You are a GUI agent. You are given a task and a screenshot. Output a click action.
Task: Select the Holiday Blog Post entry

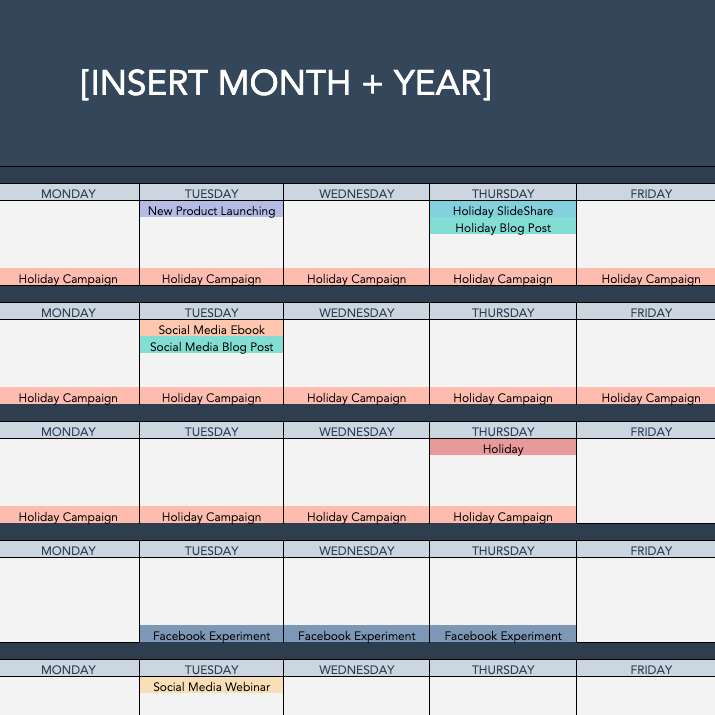pos(503,228)
